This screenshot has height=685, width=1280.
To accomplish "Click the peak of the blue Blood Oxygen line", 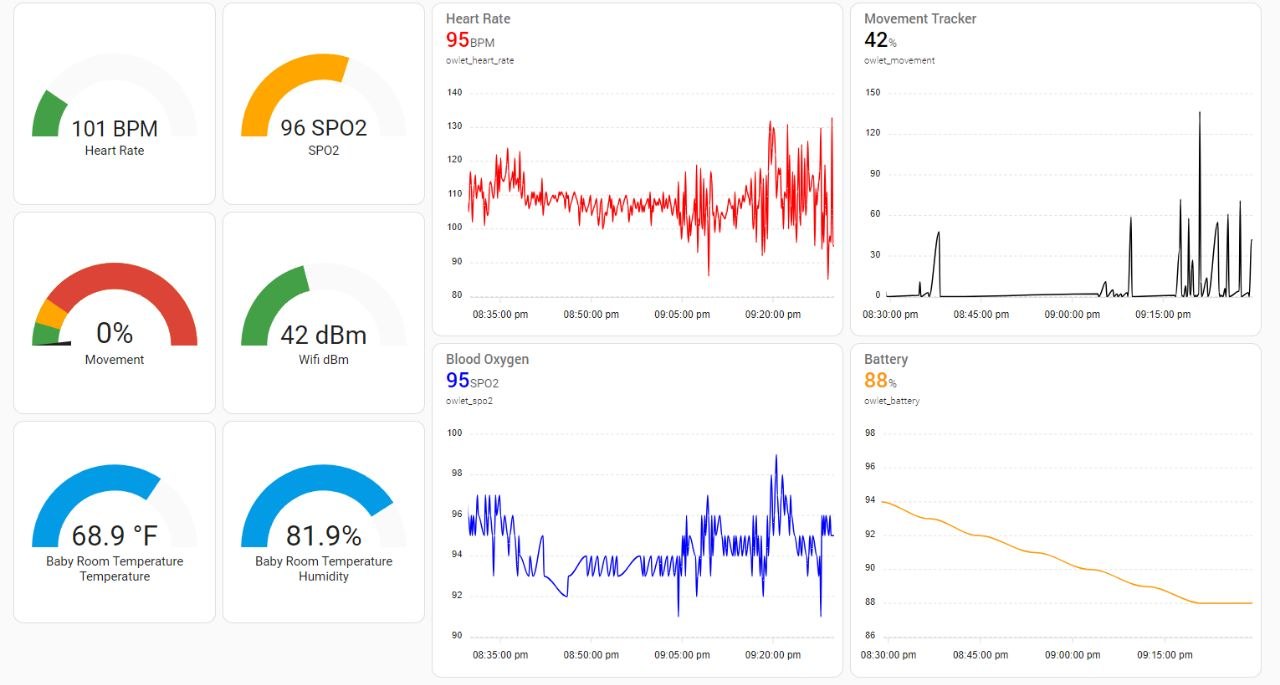I will point(776,454).
